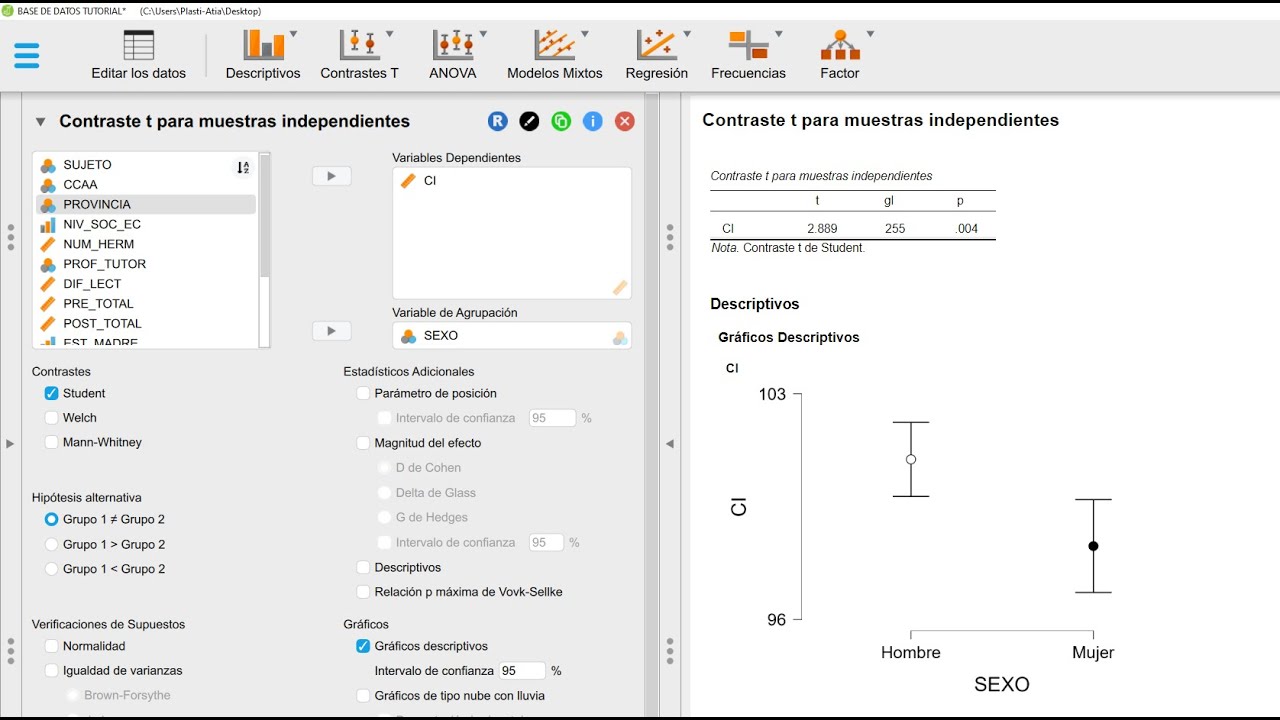Select the DIF_LECT variable

145,284
